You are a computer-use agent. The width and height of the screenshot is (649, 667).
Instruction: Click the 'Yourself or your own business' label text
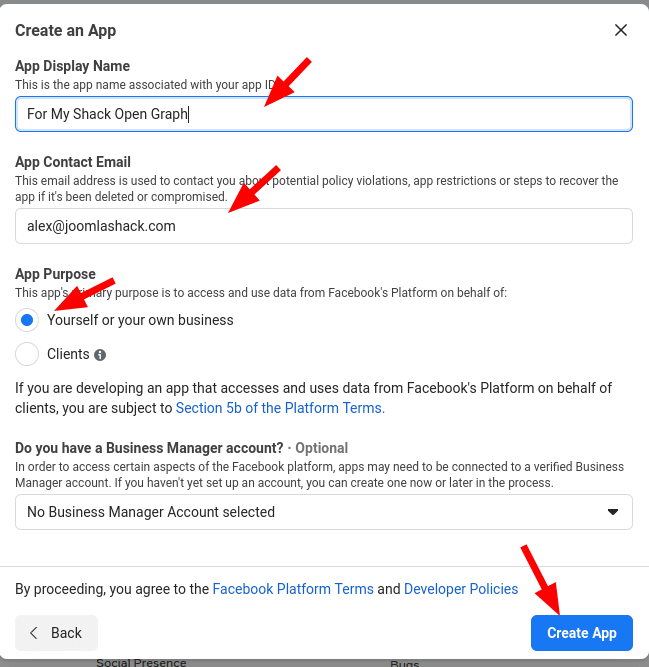[x=140, y=320]
